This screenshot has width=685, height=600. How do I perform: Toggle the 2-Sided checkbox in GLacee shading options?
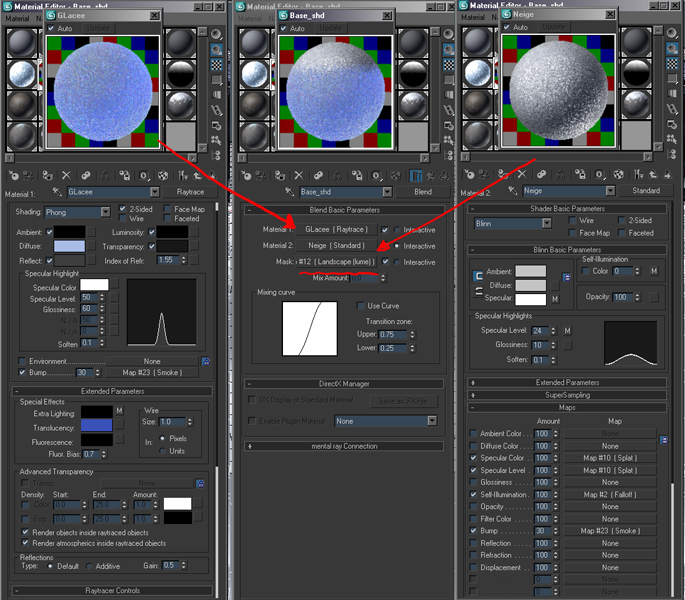pos(122,210)
